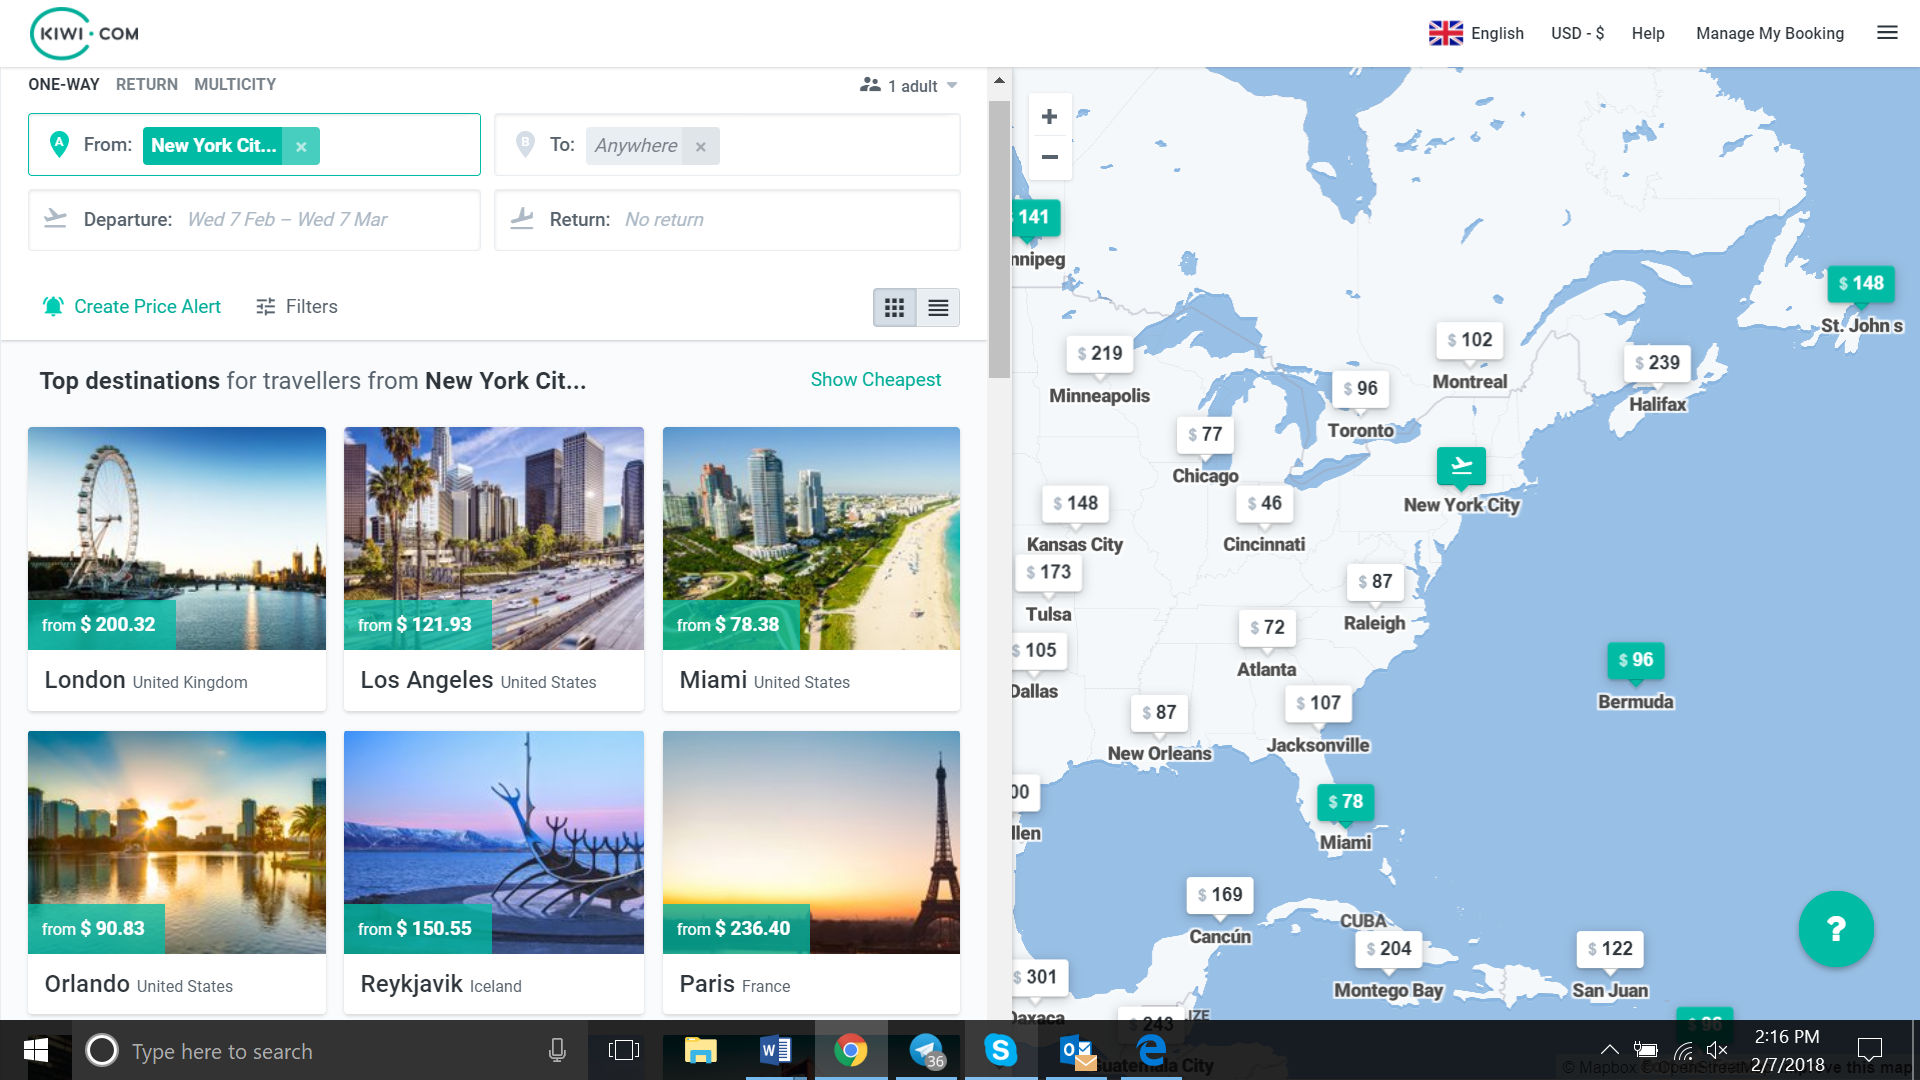
Task: Zoom in on the map
Action: point(1049,117)
